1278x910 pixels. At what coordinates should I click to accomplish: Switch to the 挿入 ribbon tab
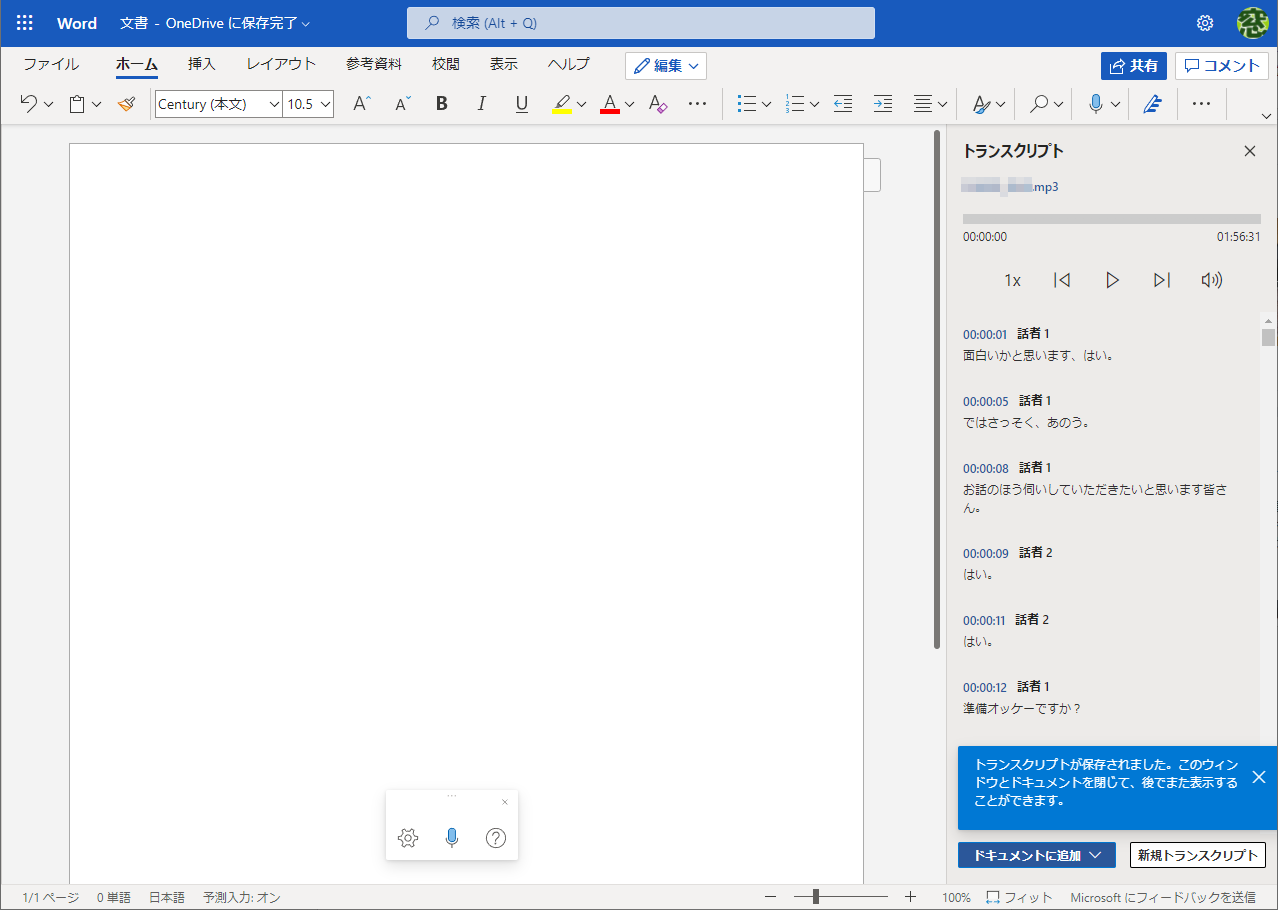coord(202,63)
